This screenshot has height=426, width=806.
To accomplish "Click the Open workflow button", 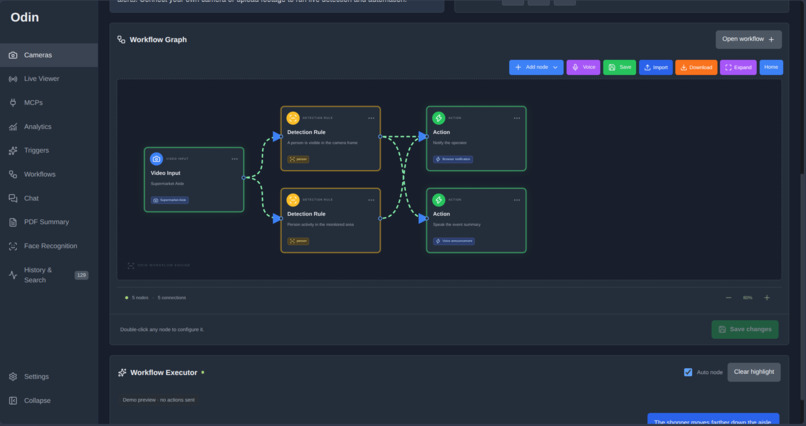I will [748, 40].
